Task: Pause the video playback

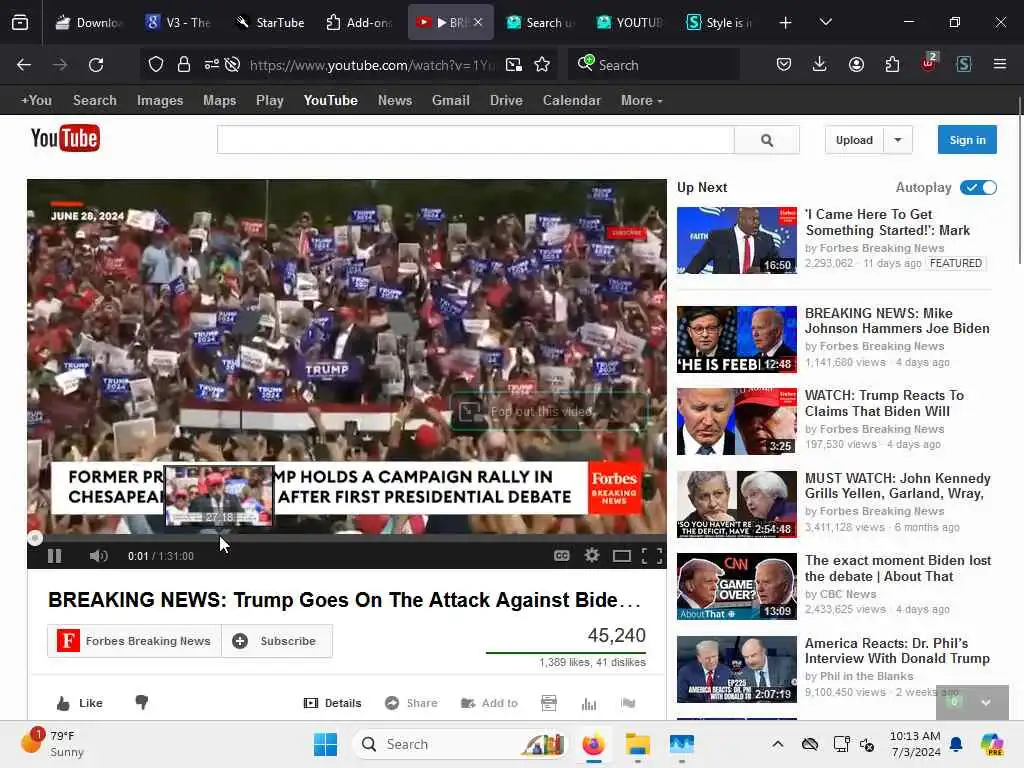Action: 55,556
